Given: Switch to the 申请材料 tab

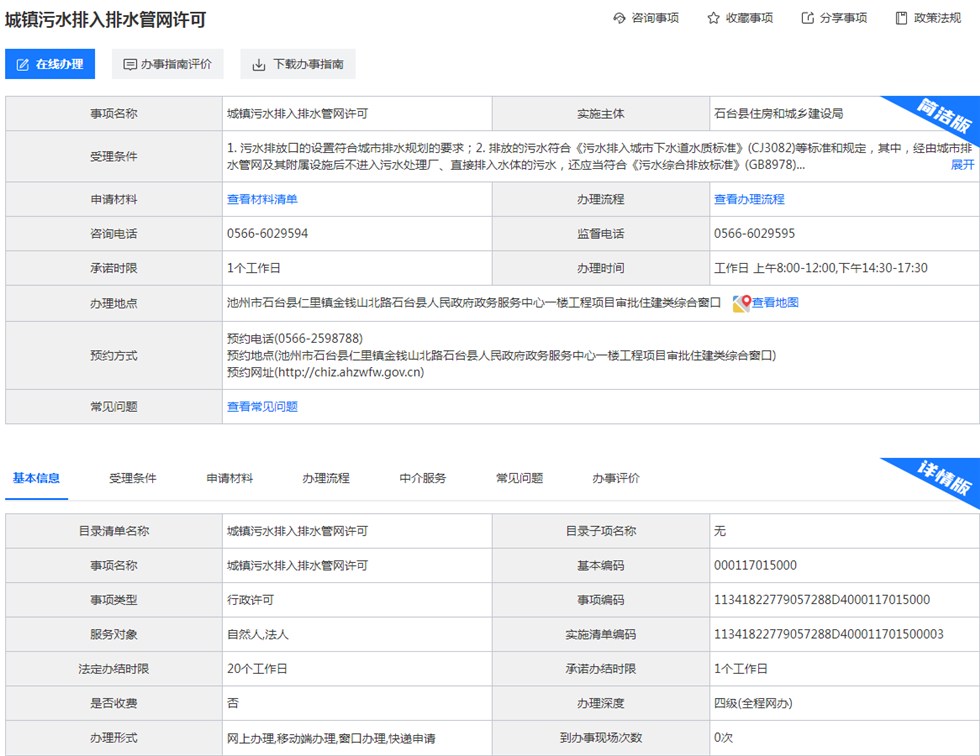Looking at the screenshot, I should tap(229, 478).
